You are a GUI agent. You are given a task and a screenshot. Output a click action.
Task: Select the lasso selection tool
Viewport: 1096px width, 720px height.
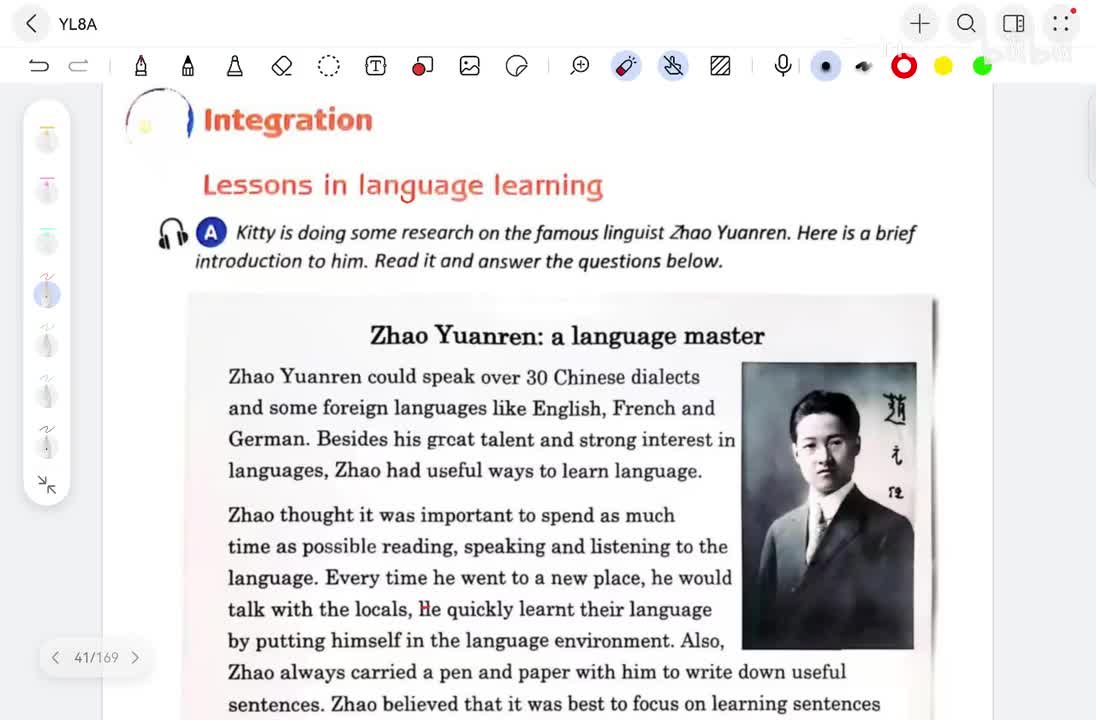click(329, 66)
